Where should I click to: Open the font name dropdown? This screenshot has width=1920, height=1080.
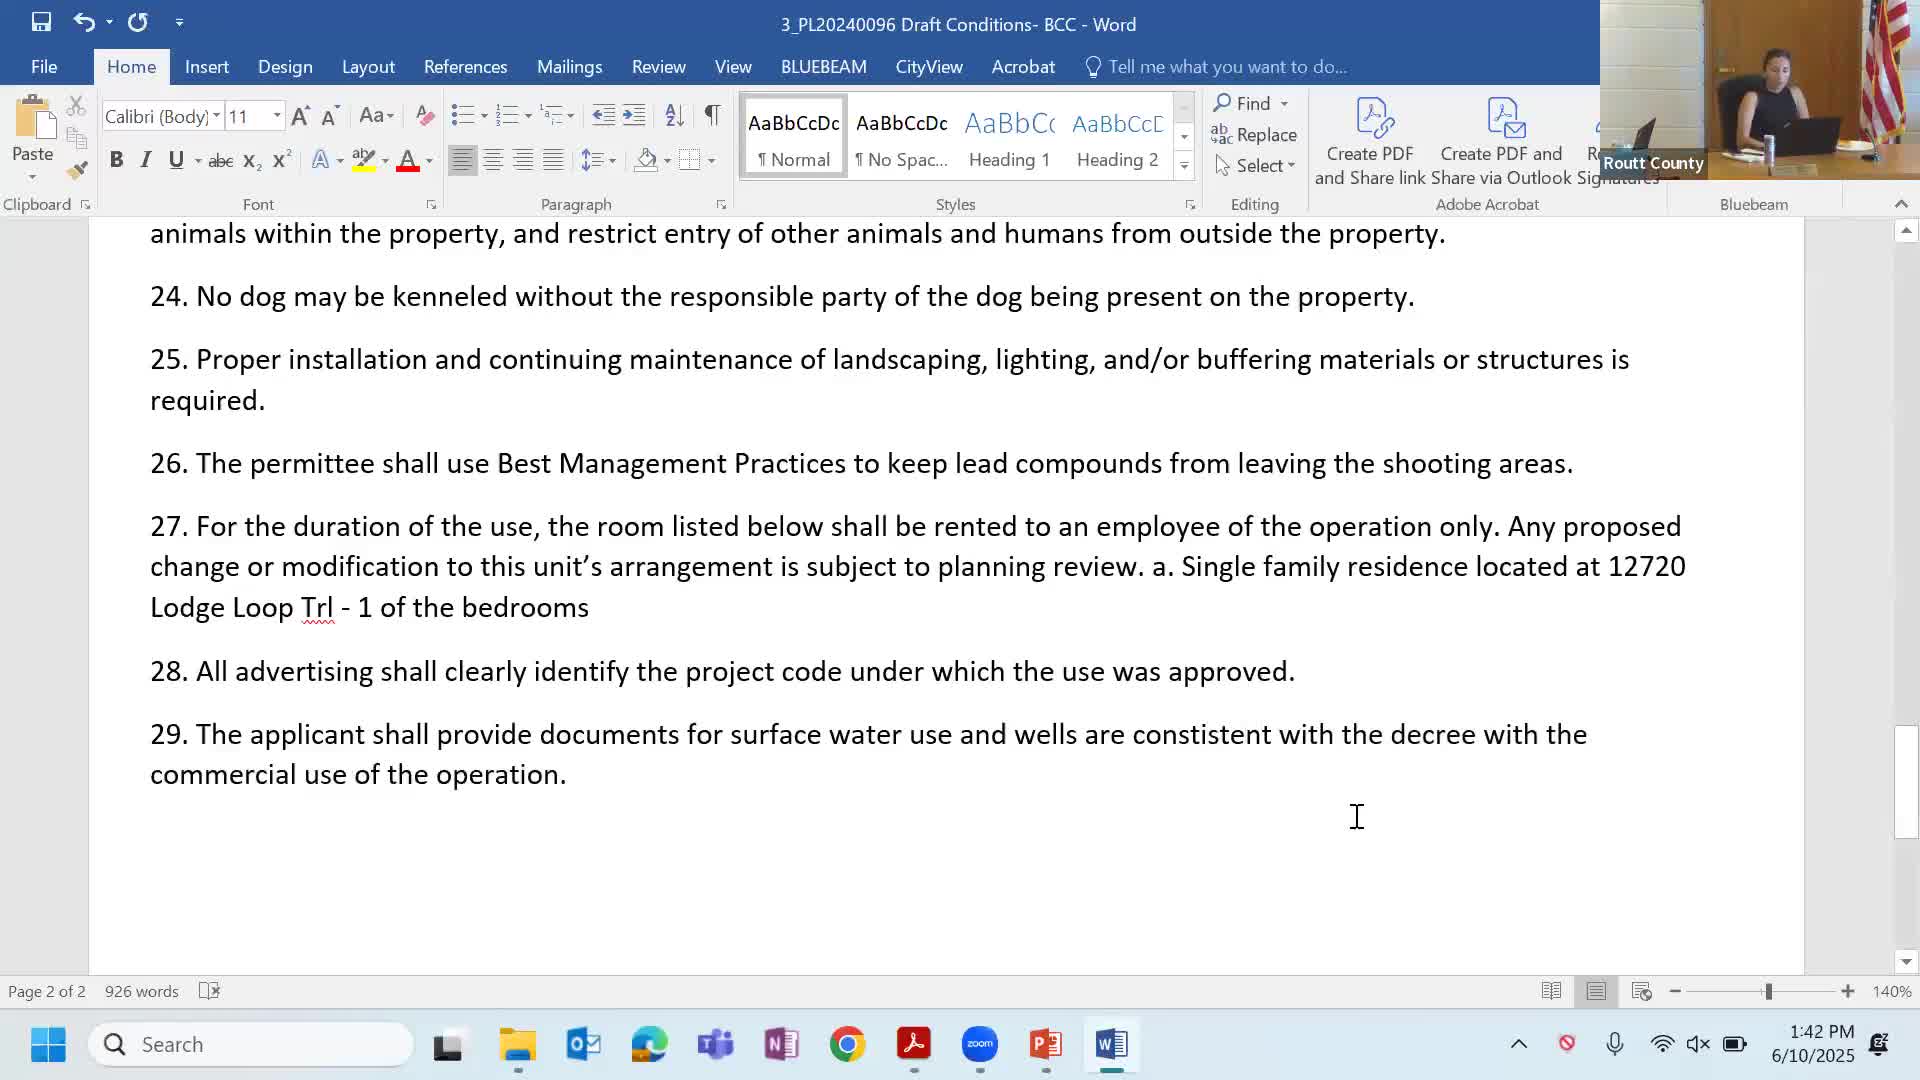pyautogui.click(x=216, y=116)
